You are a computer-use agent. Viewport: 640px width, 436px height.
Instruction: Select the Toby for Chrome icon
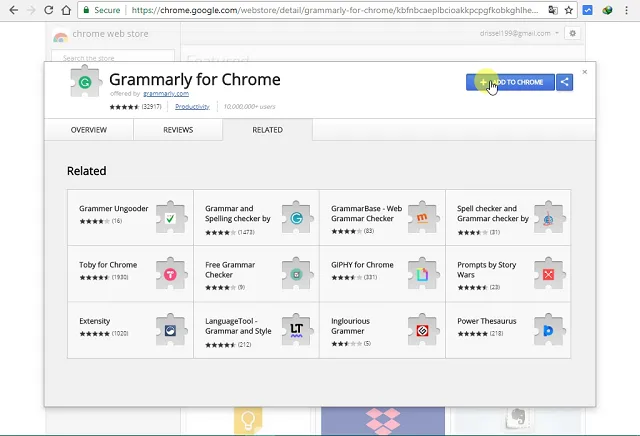(171, 273)
